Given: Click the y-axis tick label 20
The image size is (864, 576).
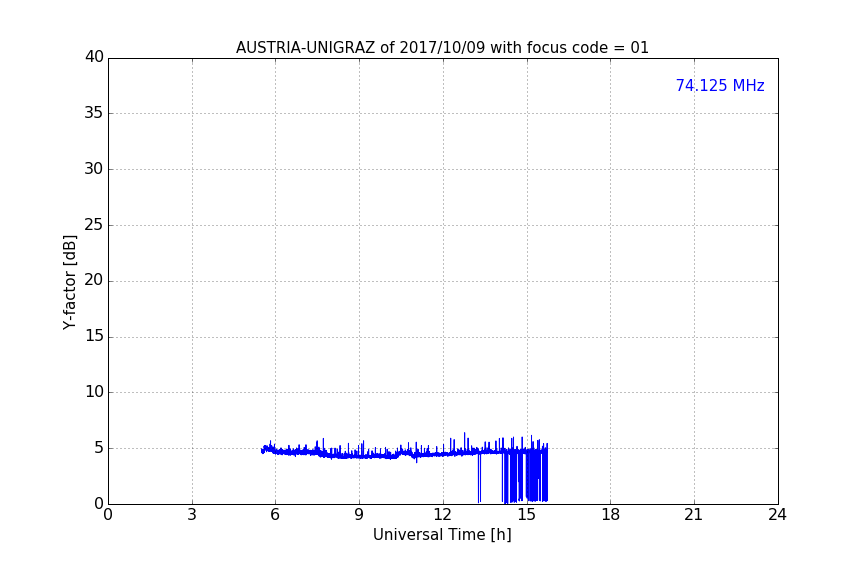Looking at the screenshot, I should pos(94,280).
